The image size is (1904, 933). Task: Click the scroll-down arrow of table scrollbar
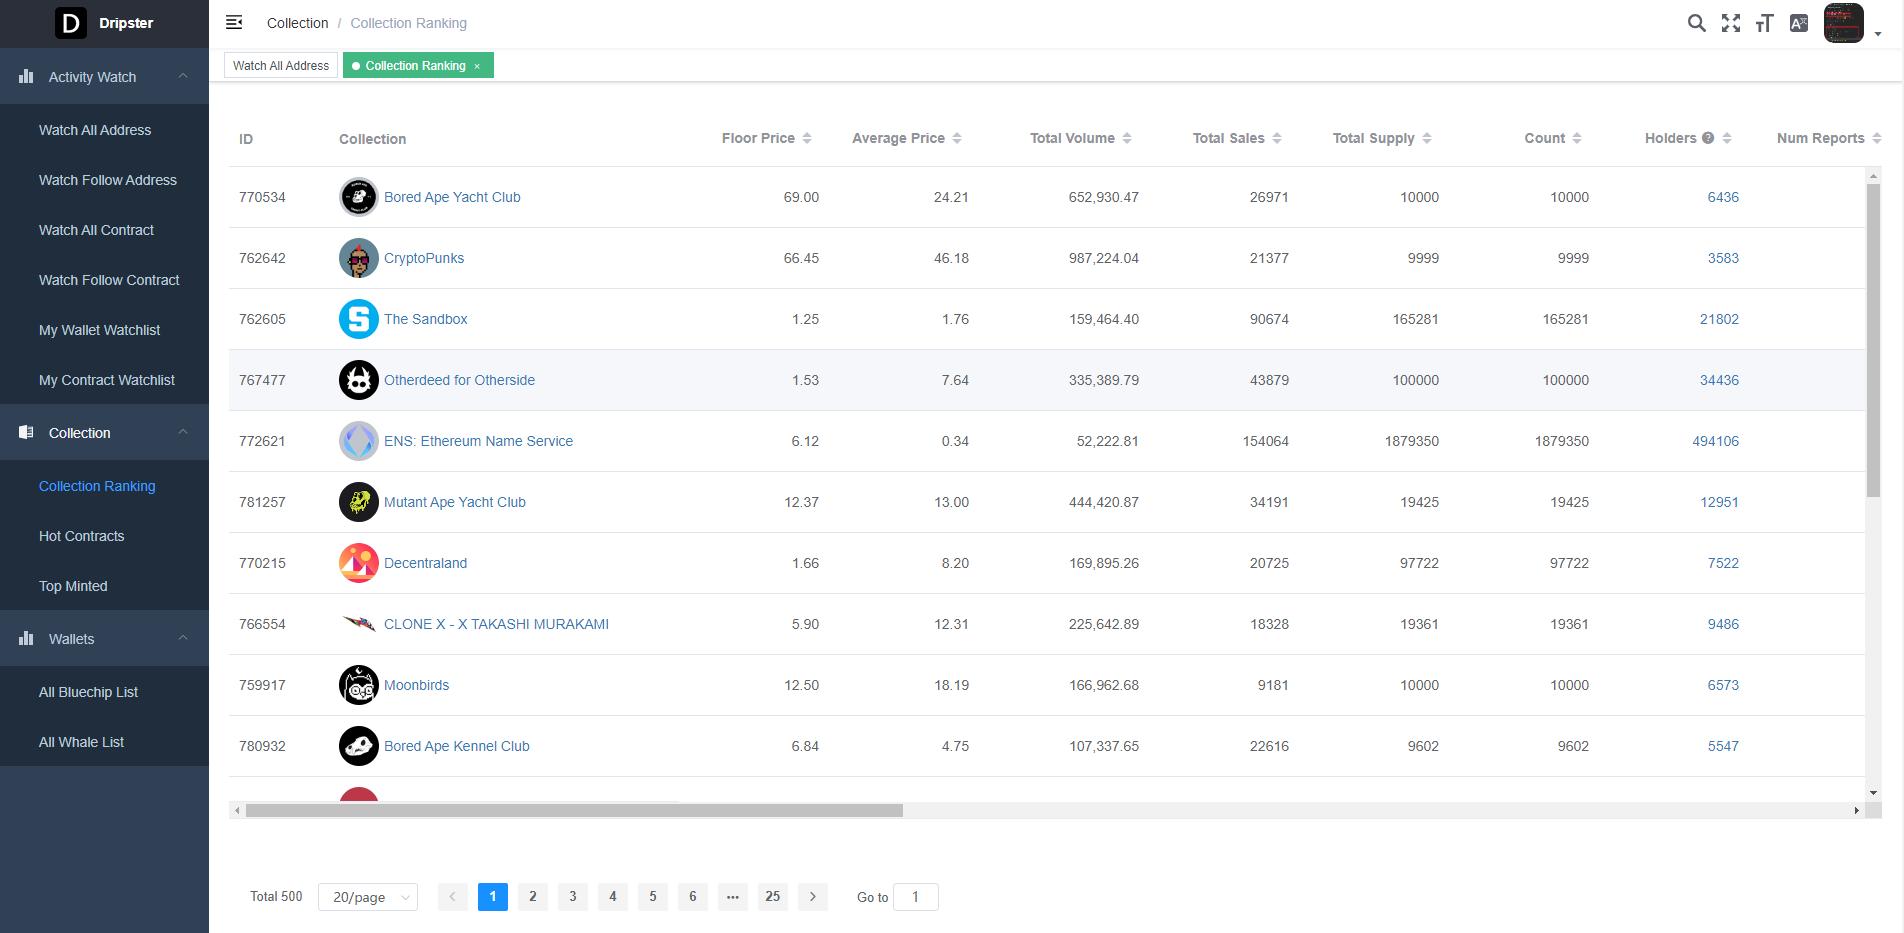point(1873,793)
